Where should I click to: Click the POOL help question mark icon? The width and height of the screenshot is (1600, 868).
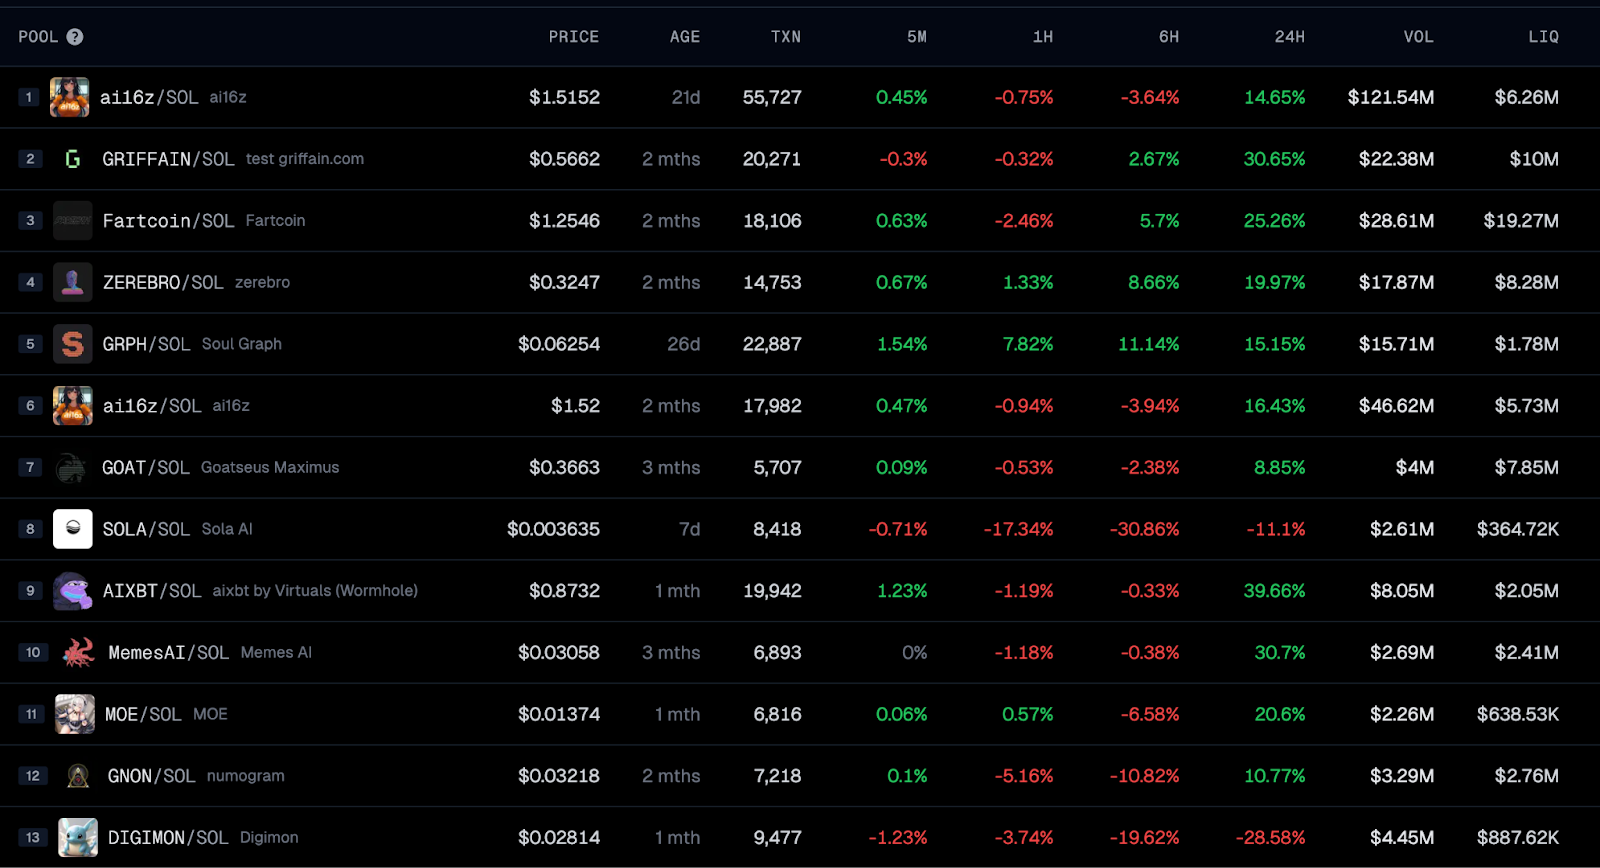point(75,37)
